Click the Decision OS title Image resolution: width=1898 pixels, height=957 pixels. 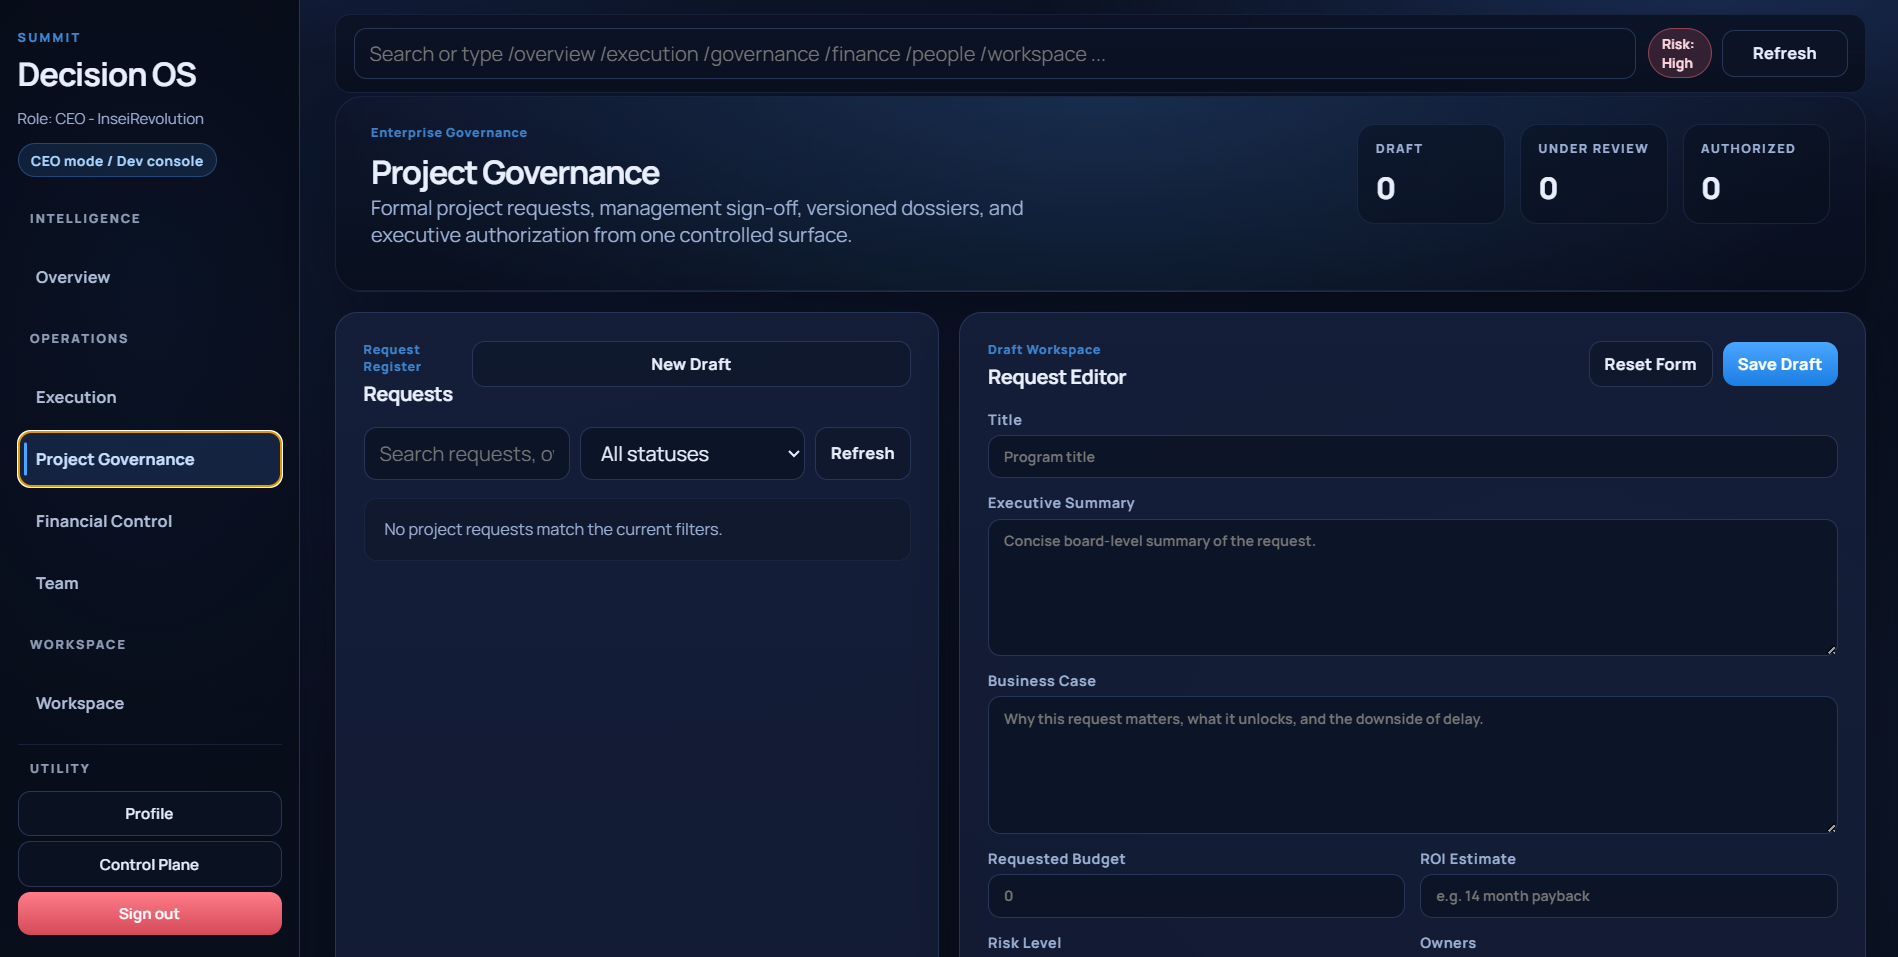tap(107, 75)
